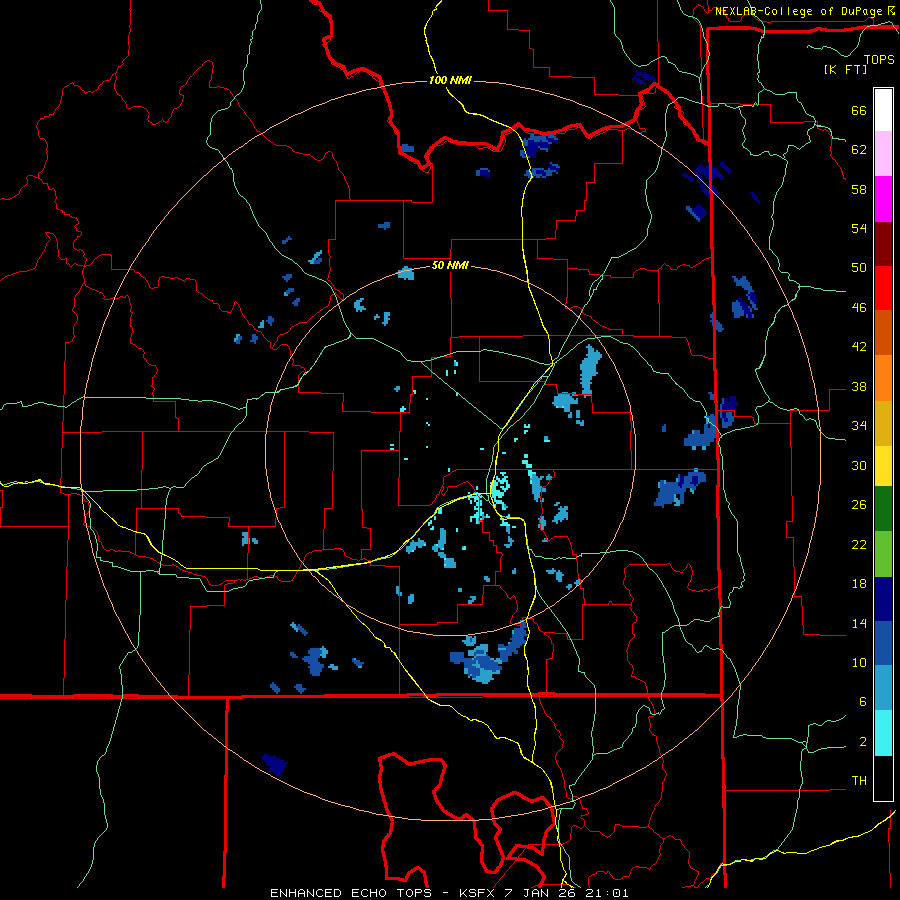Viewport: 900px width, 900px height.
Task: Click the "ENHANCED ECHO TOPS" product title
Action: [x=351, y=893]
